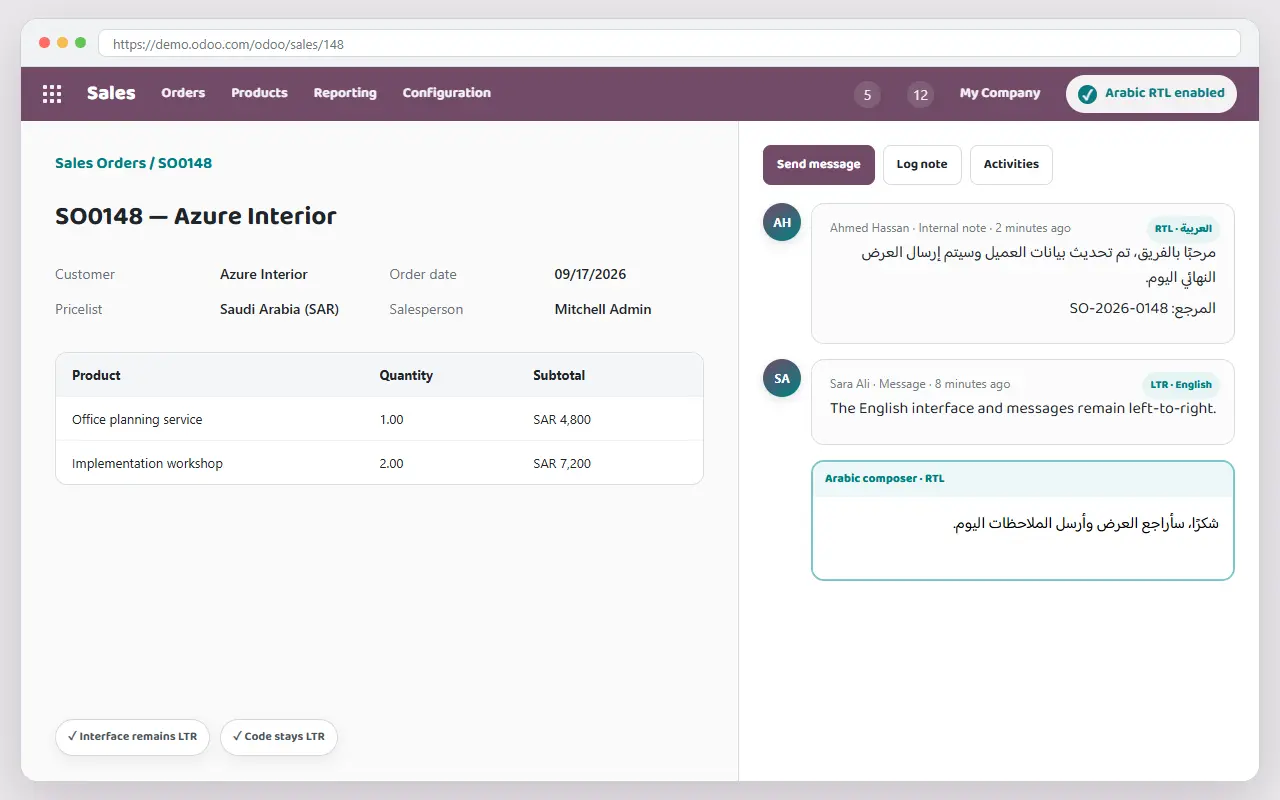The height and width of the screenshot is (800, 1280).
Task: Click the Sales app title
Action: [111, 93]
